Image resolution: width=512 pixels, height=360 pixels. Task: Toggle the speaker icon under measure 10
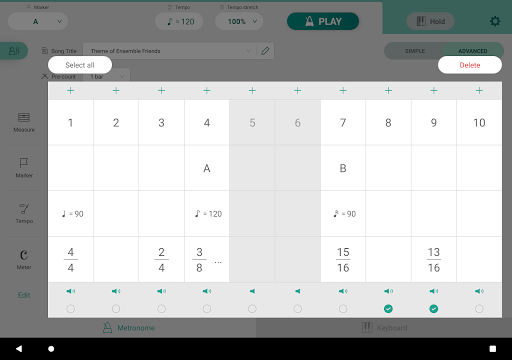coord(479,291)
